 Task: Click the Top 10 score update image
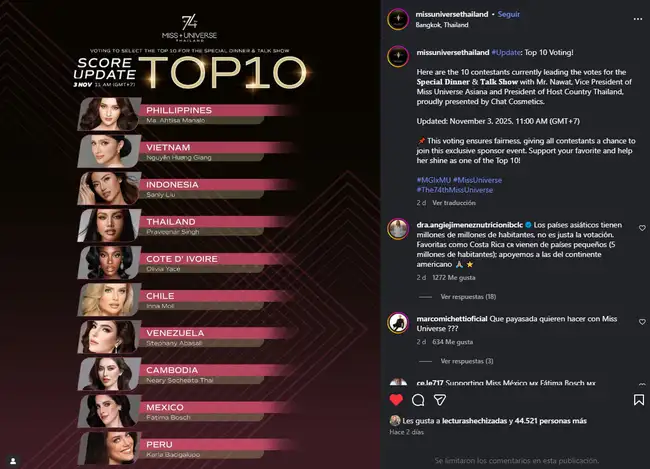coord(190,235)
